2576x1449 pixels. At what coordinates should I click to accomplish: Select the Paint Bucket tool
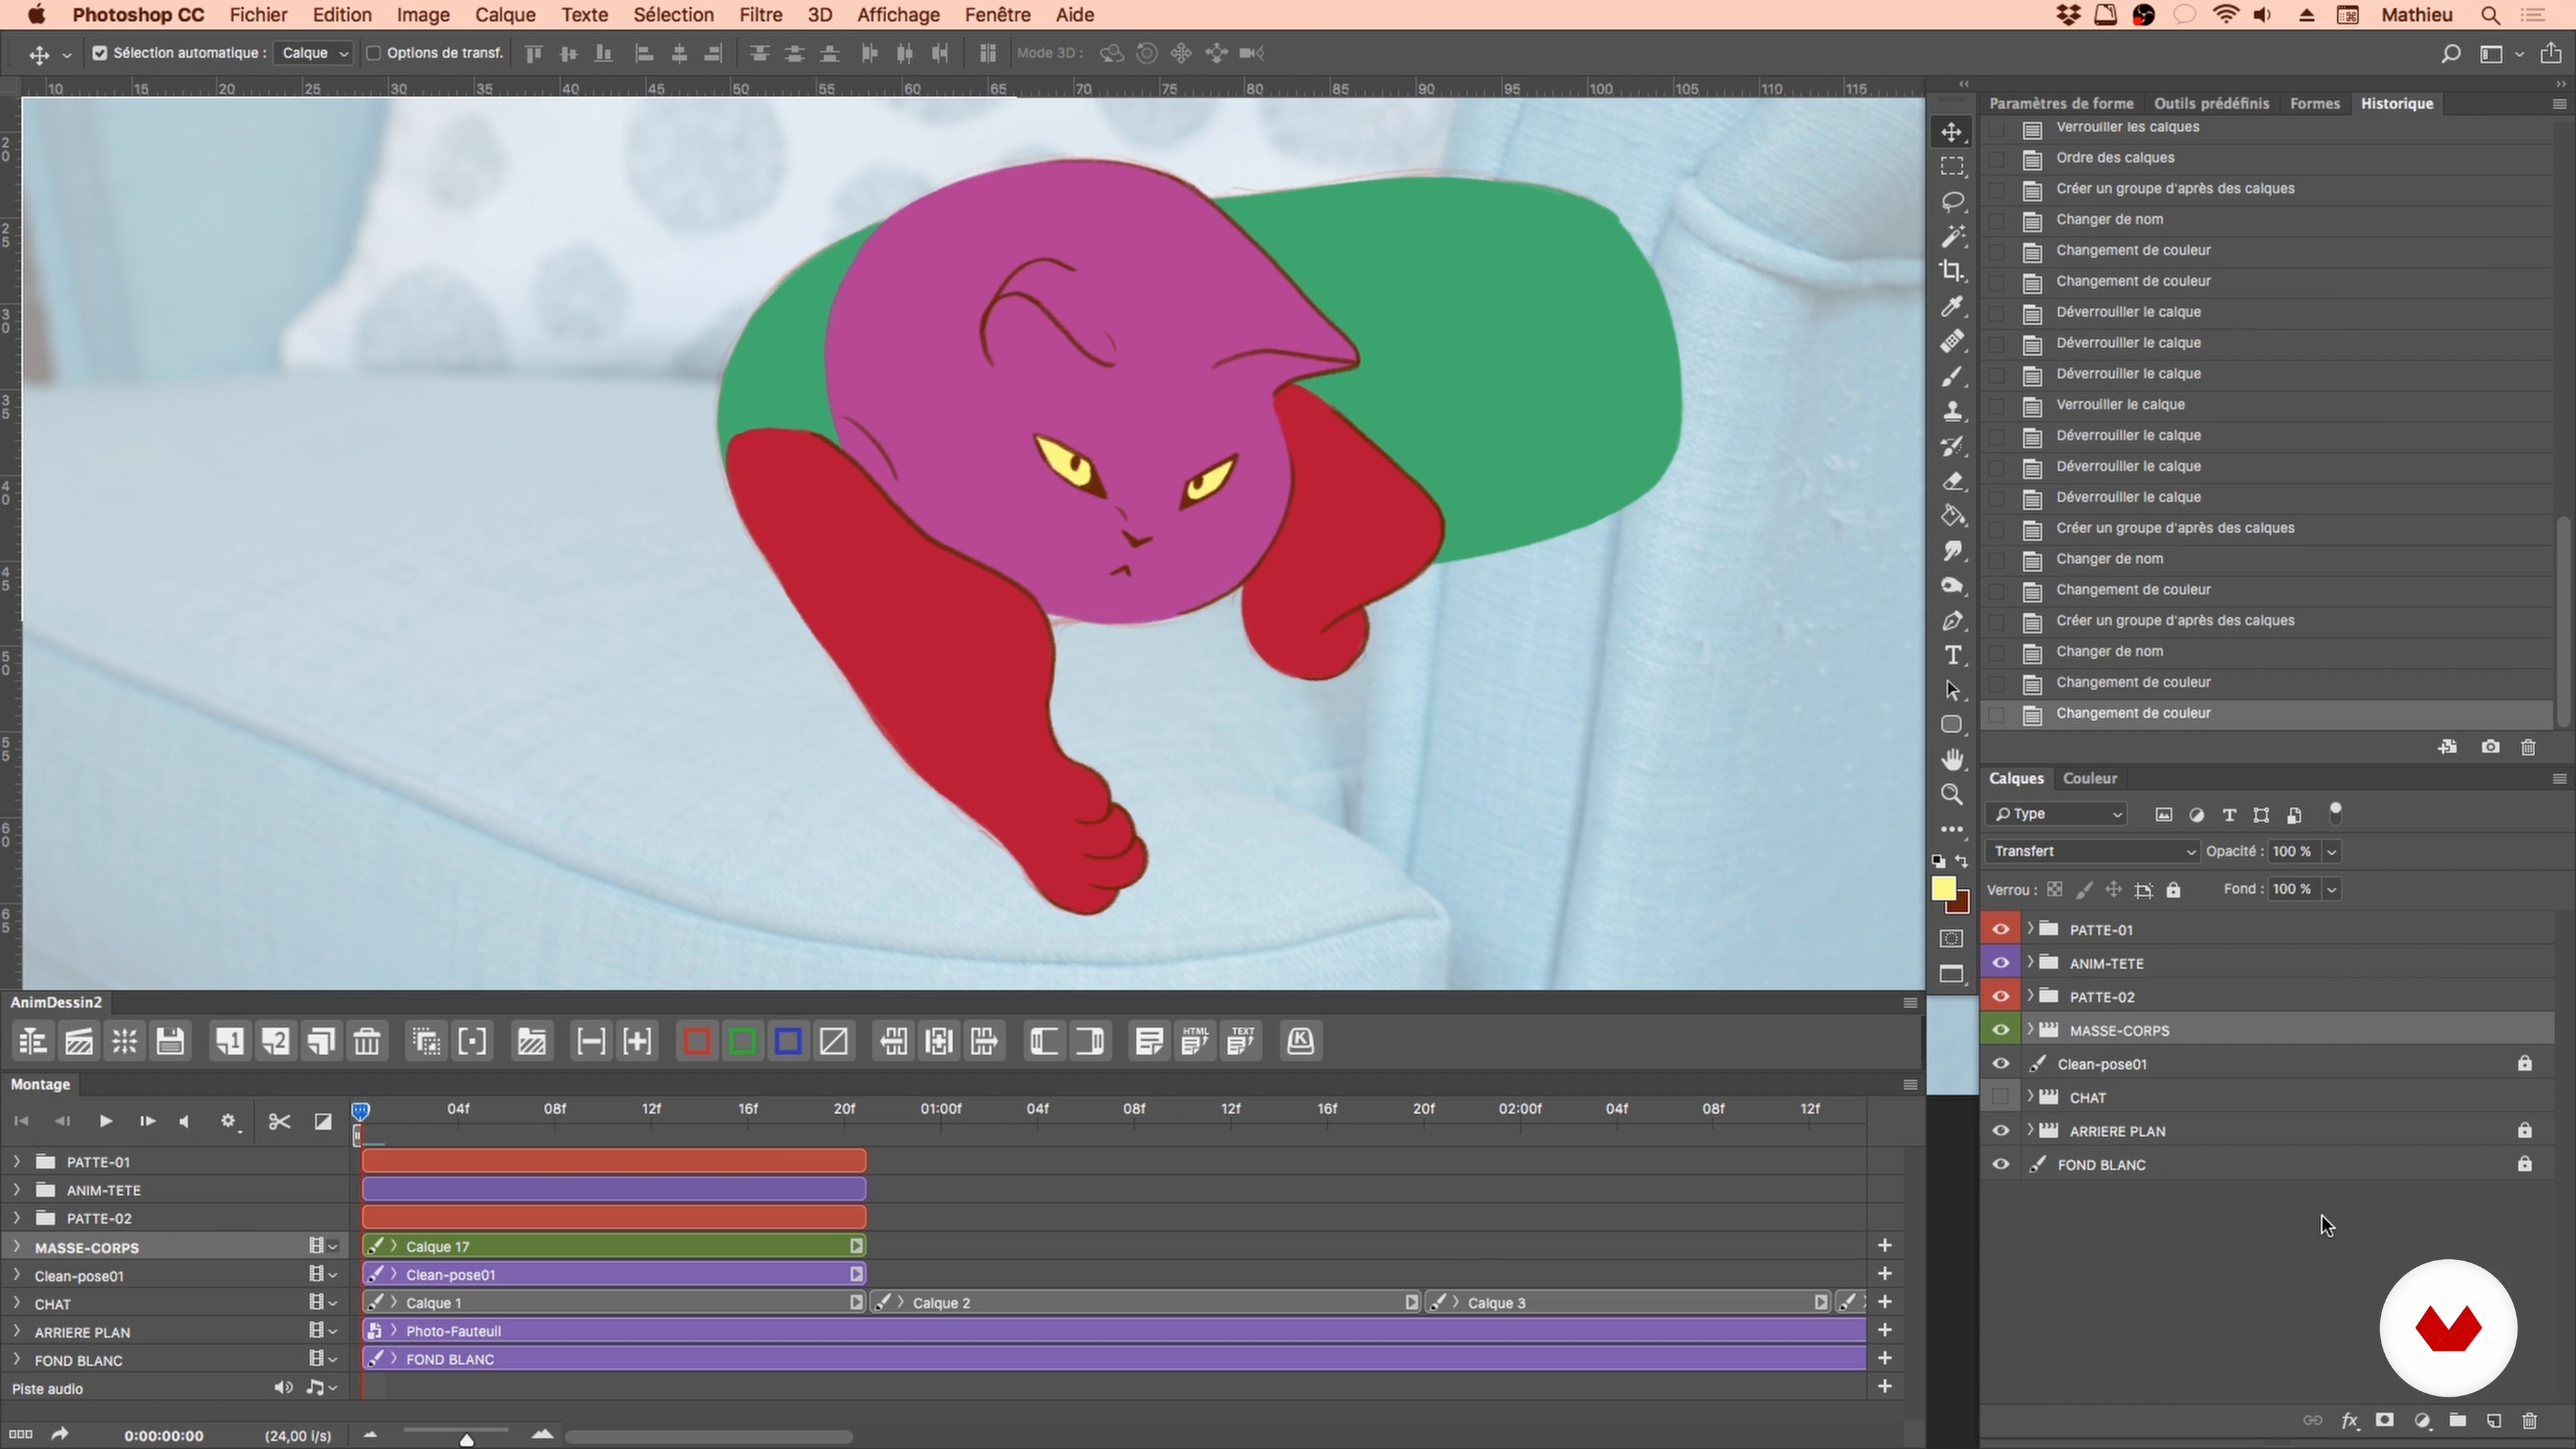click(1952, 516)
